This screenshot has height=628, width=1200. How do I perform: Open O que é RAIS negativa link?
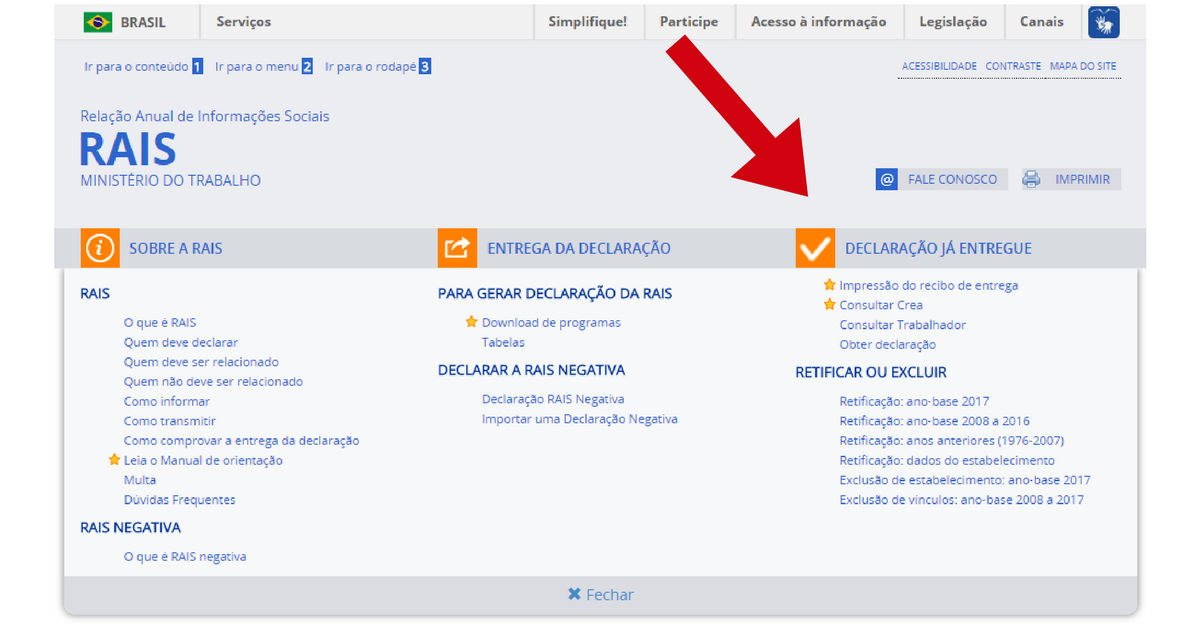(x=185, y=556)
